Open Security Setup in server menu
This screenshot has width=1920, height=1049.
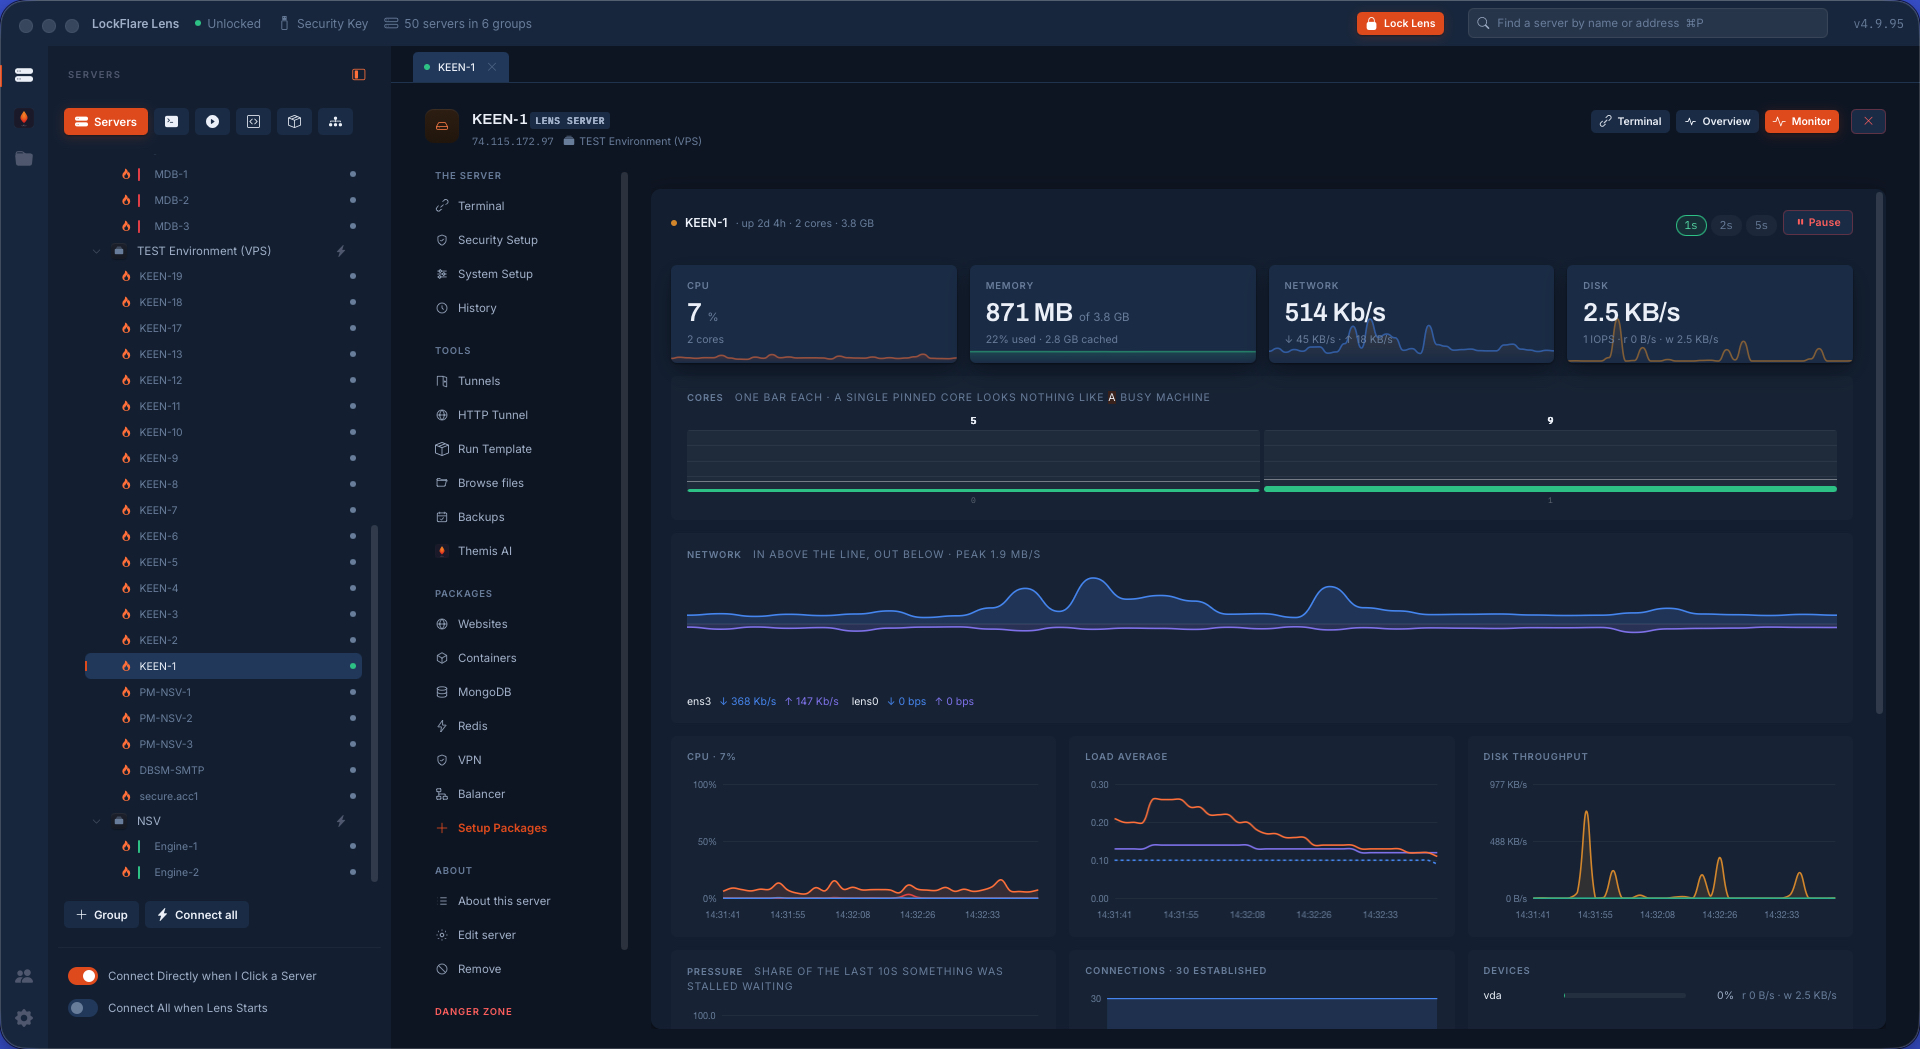[x=497, y=240]
